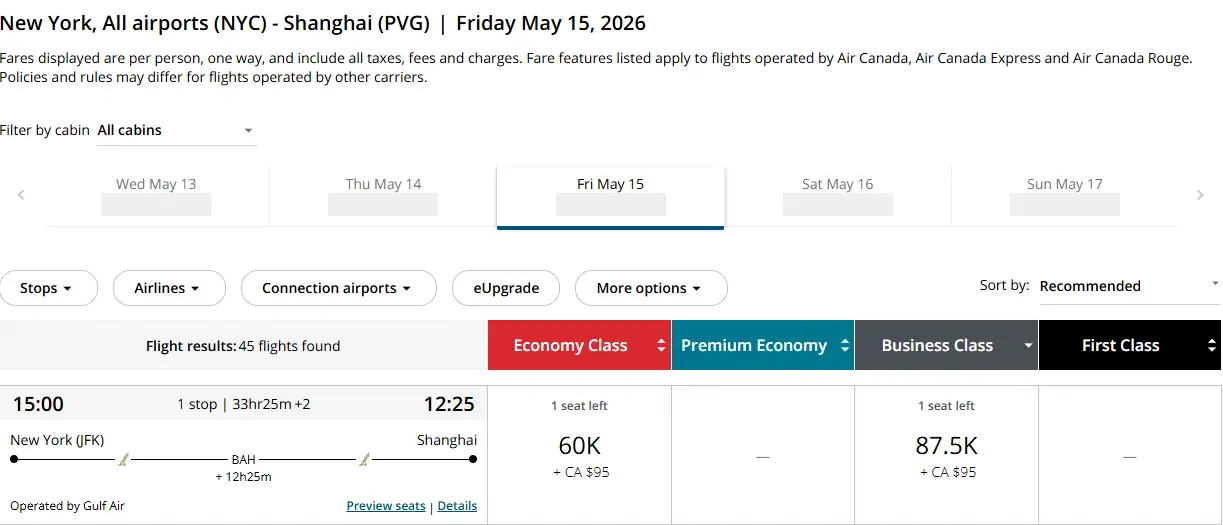Open the Airlines filter dropdown
Image resolution: width=1223 pixels, height=525 pixels.
click(x=167, y=288)
